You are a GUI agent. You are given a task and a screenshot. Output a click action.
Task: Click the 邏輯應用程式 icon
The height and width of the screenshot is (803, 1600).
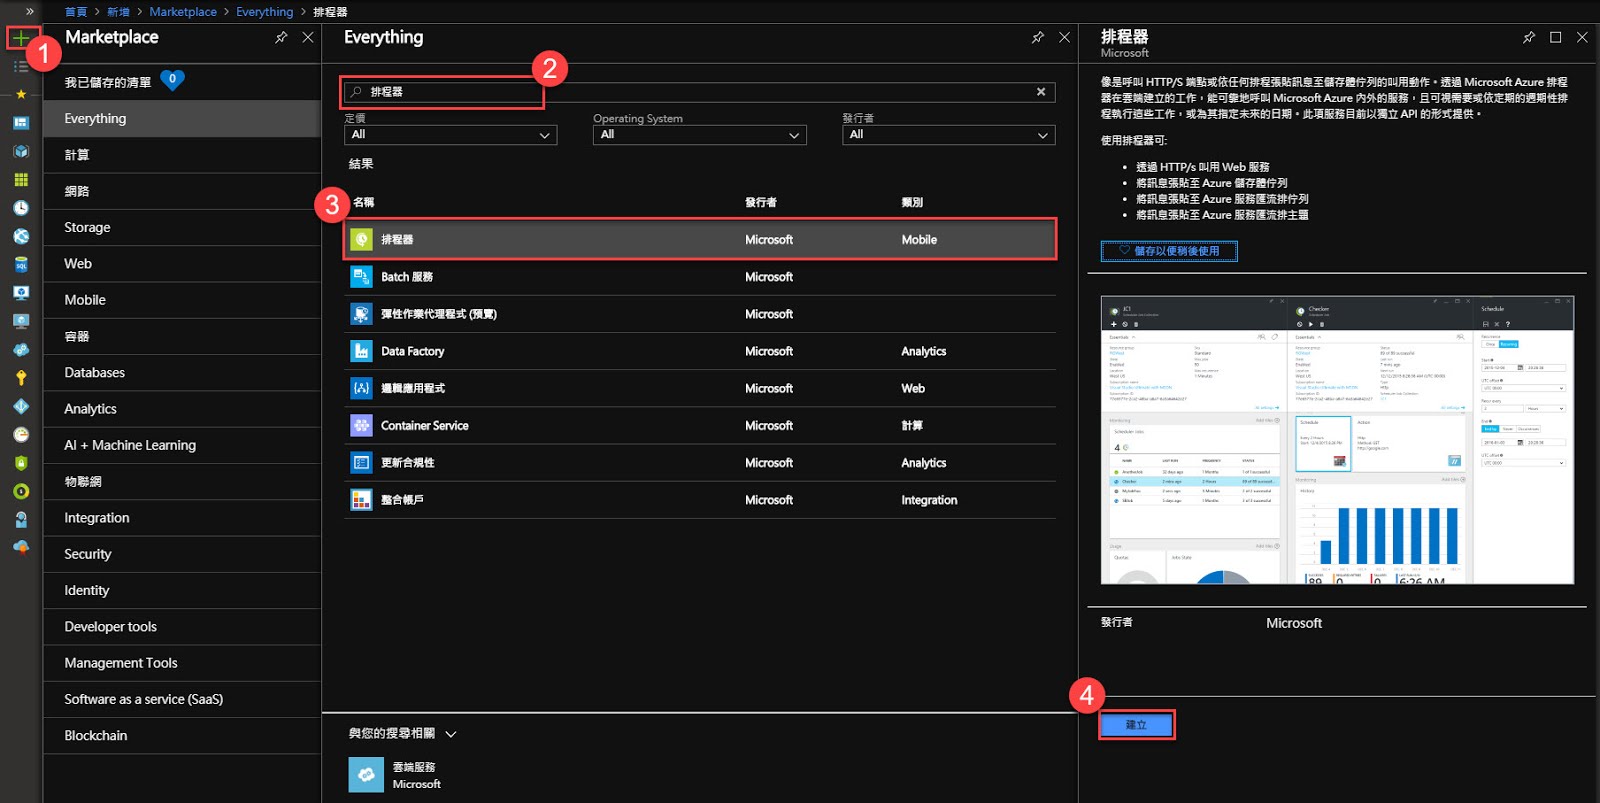coord(361,388)
